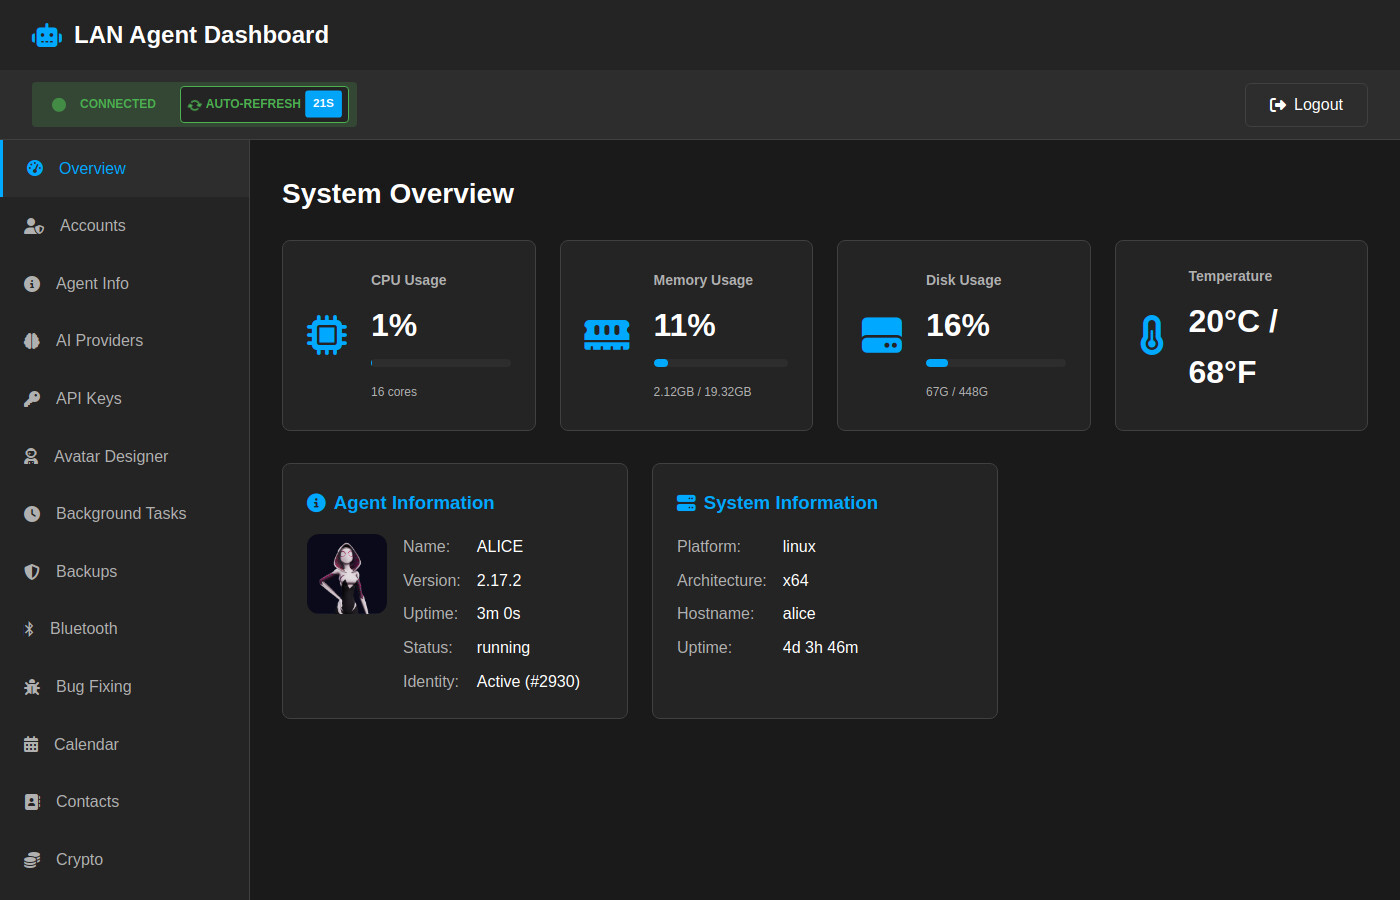
Task: Click the ALICE avatar thumbnail
Action: 347,573
